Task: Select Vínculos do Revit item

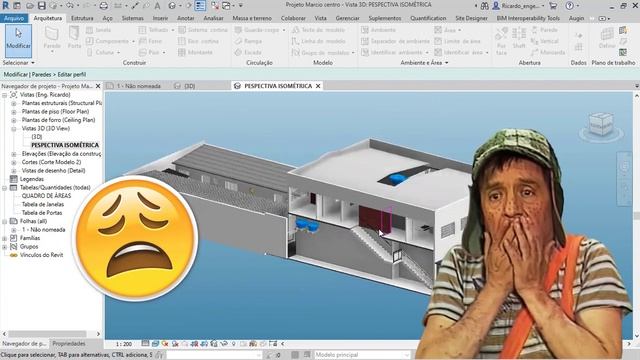Action: pyautogui.click(x=42, y=255)
